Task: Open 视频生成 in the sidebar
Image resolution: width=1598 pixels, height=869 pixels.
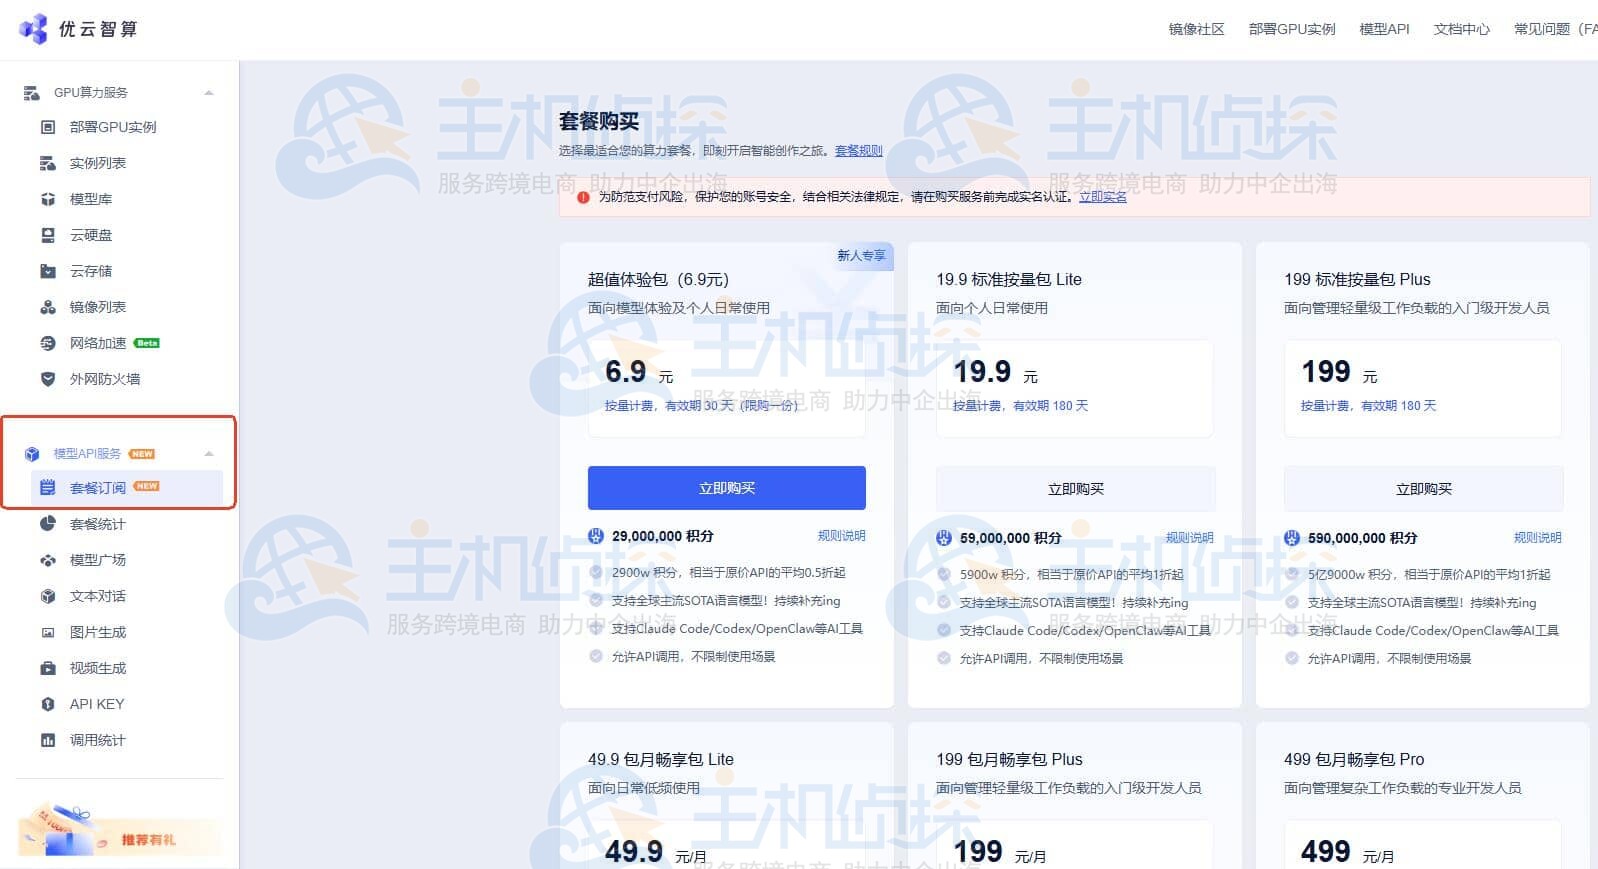Action: click(x=98, y=668)
